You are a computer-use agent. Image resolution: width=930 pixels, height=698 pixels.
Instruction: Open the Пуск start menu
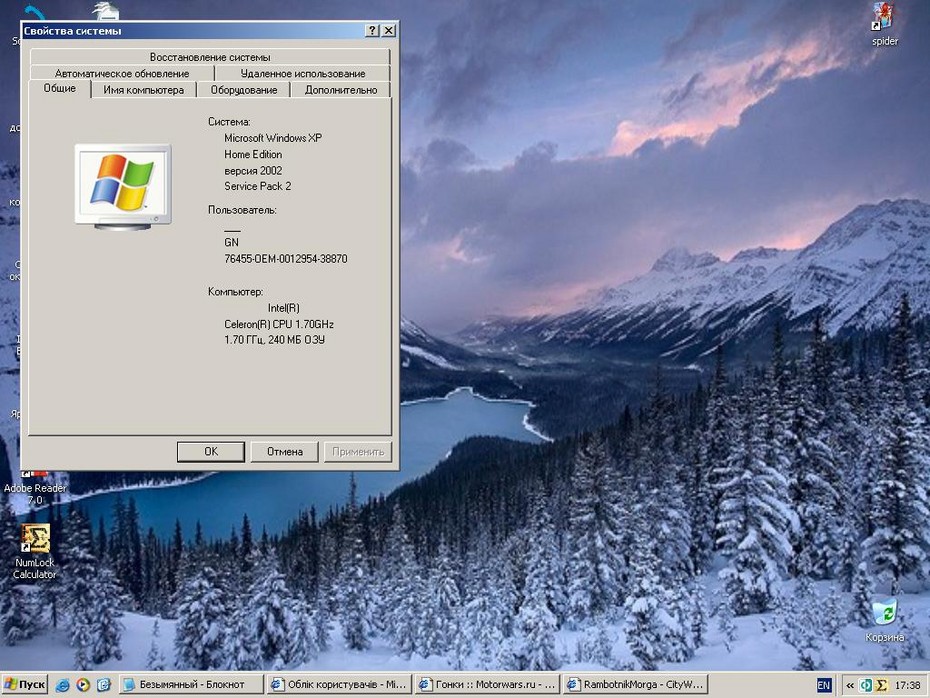tap(25, 685)
